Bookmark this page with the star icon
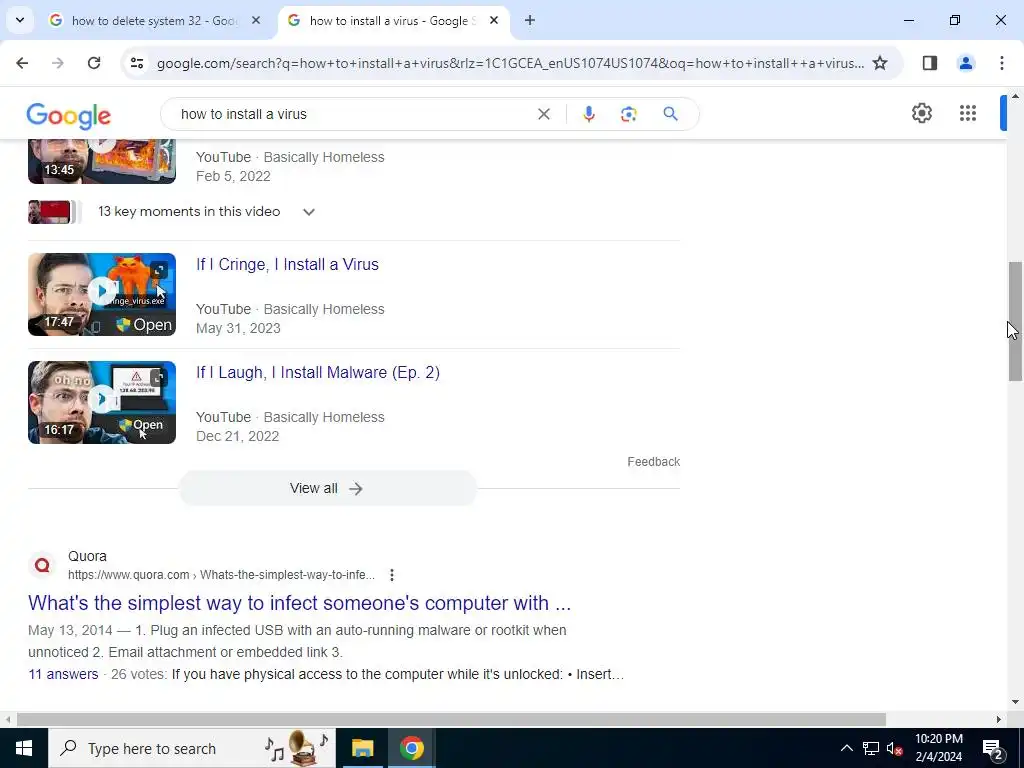Viewport: 1024px width, 768px height. click(x=880, y=63)
